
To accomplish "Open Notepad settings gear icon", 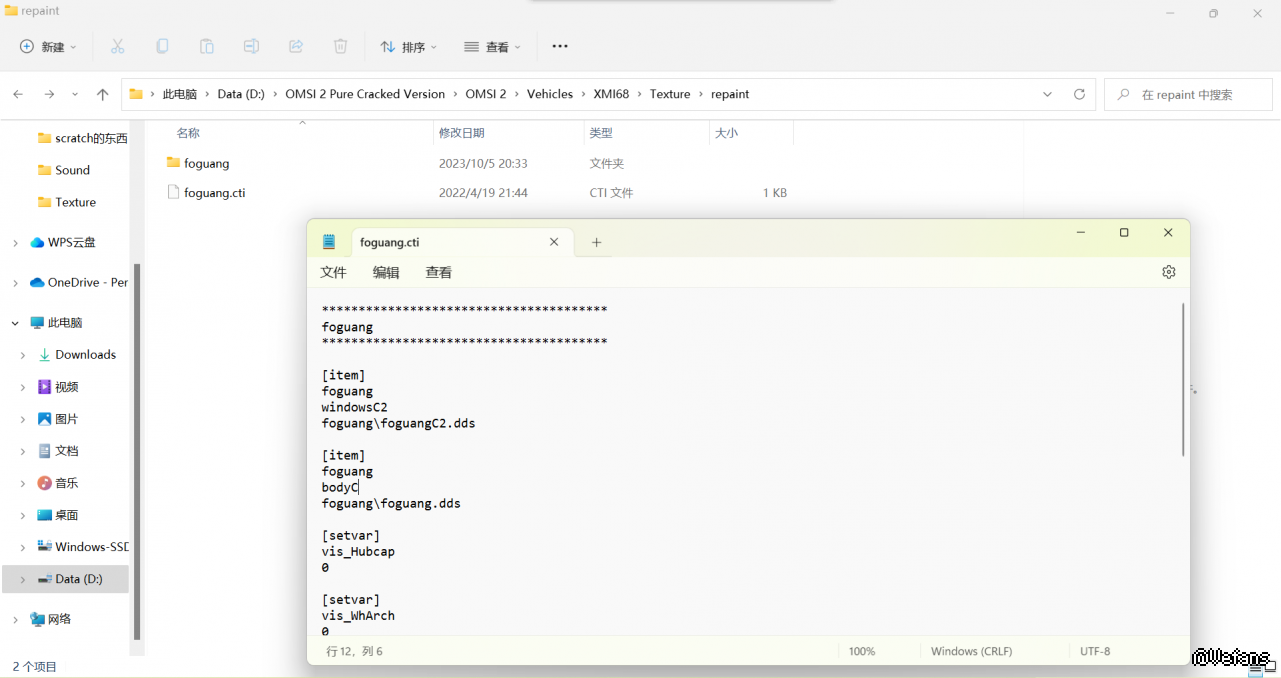I will click(1168, 272).
